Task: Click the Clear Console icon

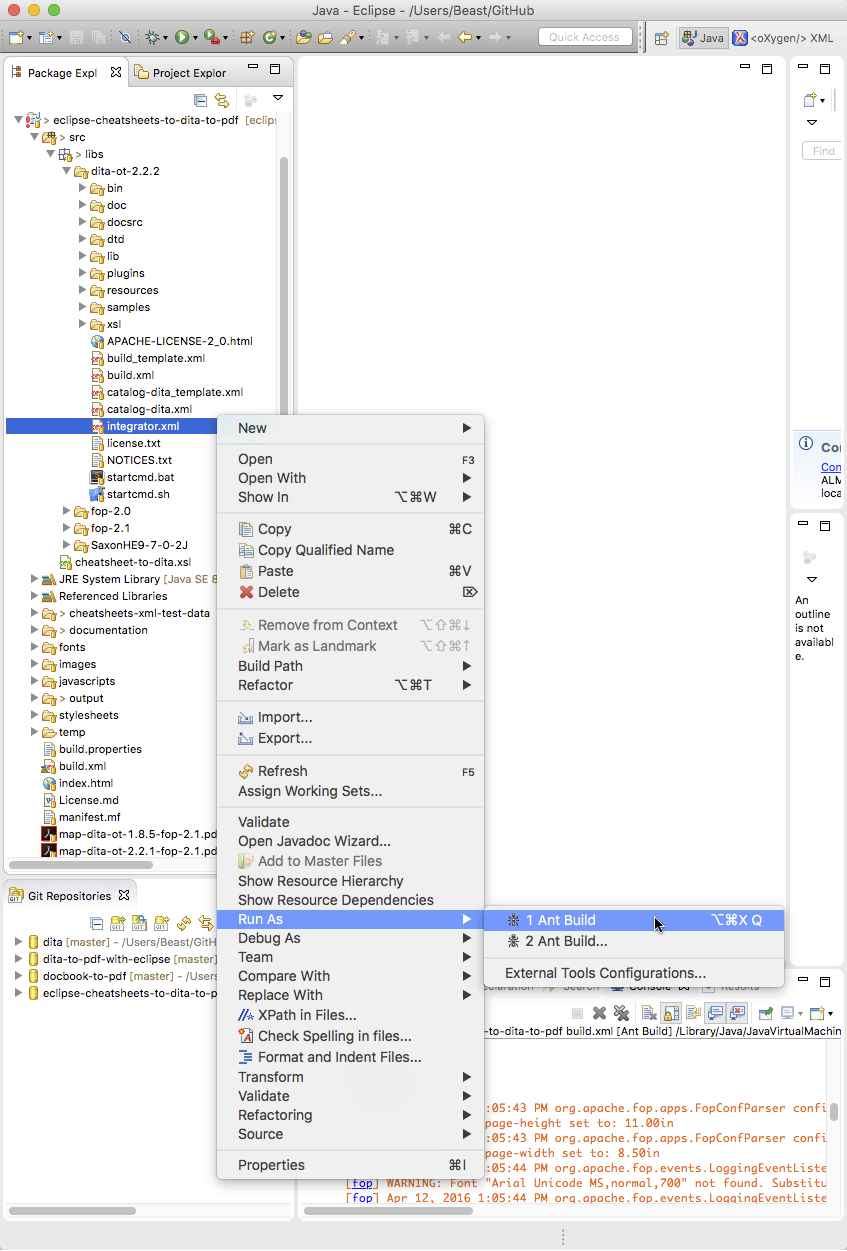Action: point(649,1013)
